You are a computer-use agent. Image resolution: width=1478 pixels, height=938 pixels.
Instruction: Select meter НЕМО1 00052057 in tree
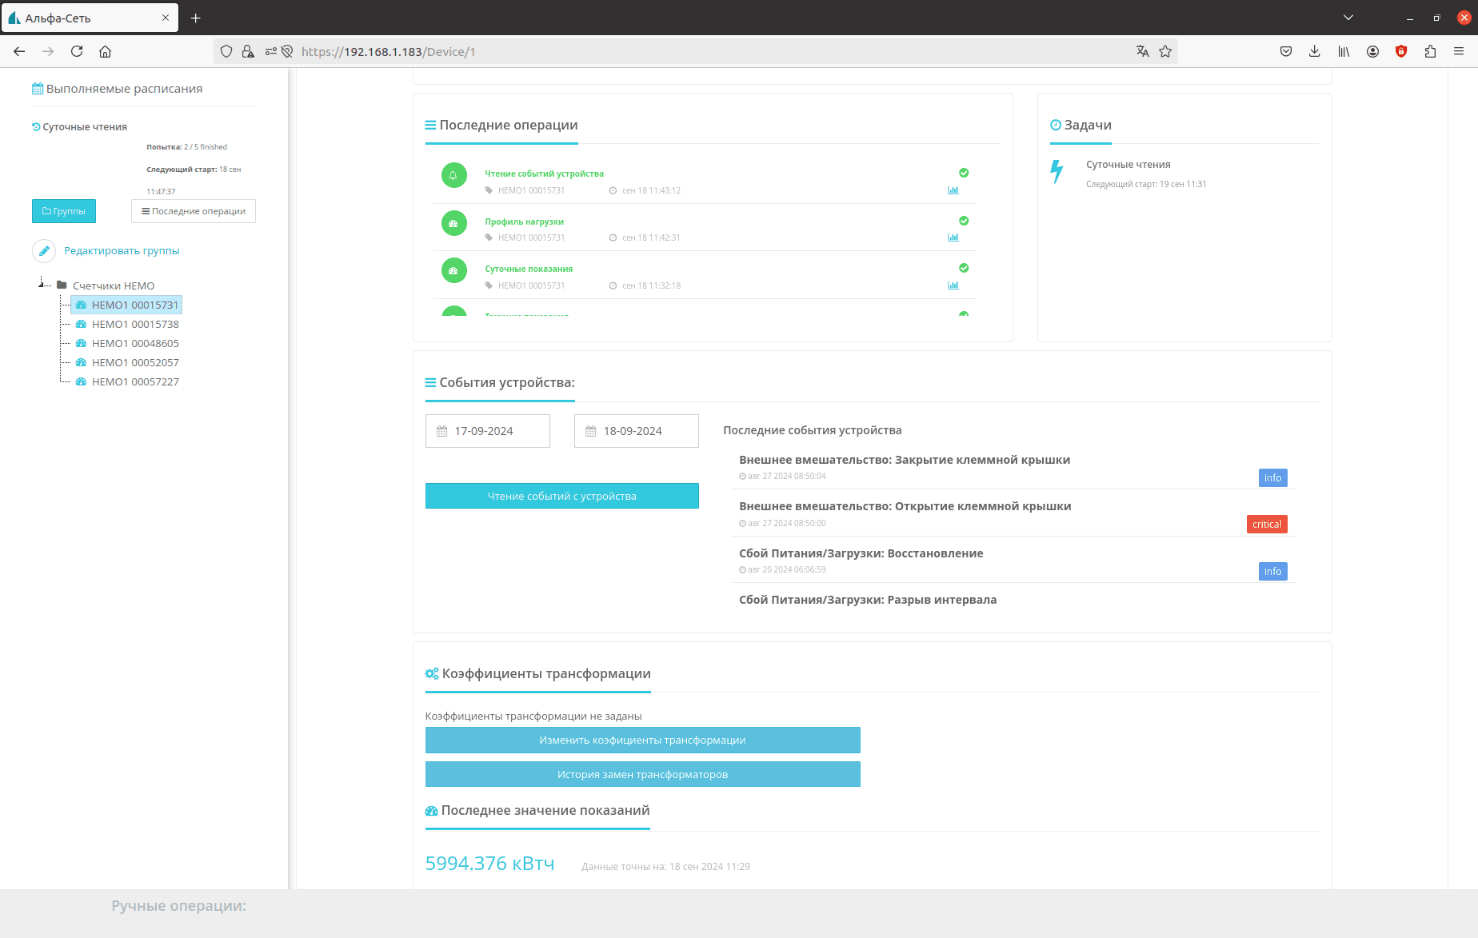click(135, 362)
